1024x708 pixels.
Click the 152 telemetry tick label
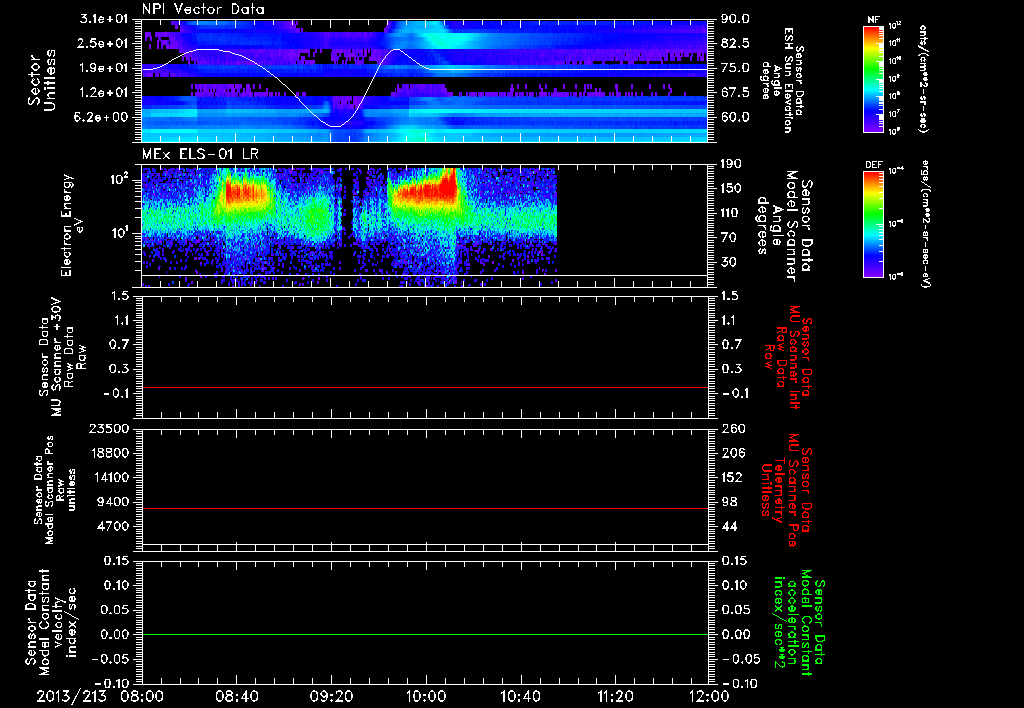(x=732, y=477)
